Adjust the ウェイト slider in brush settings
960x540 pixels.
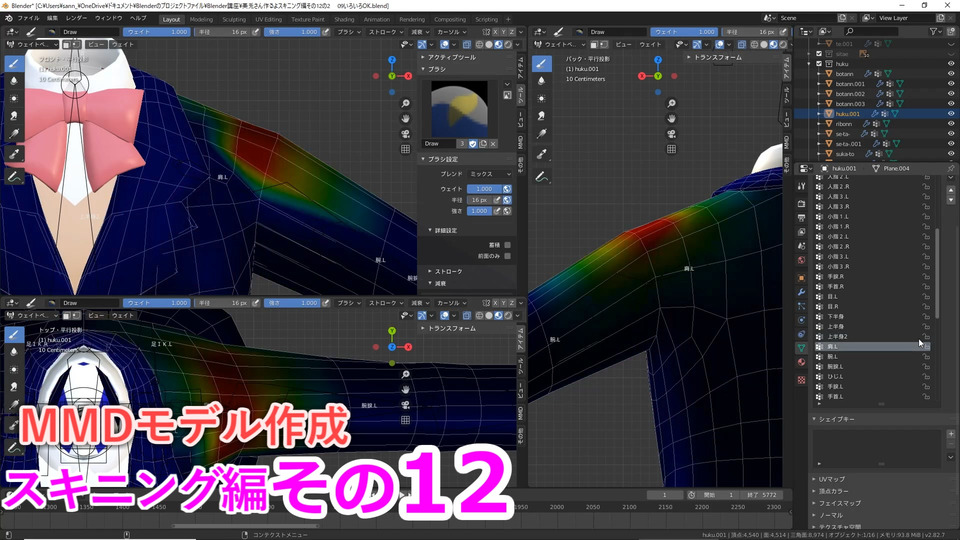[x=484, y=189]
